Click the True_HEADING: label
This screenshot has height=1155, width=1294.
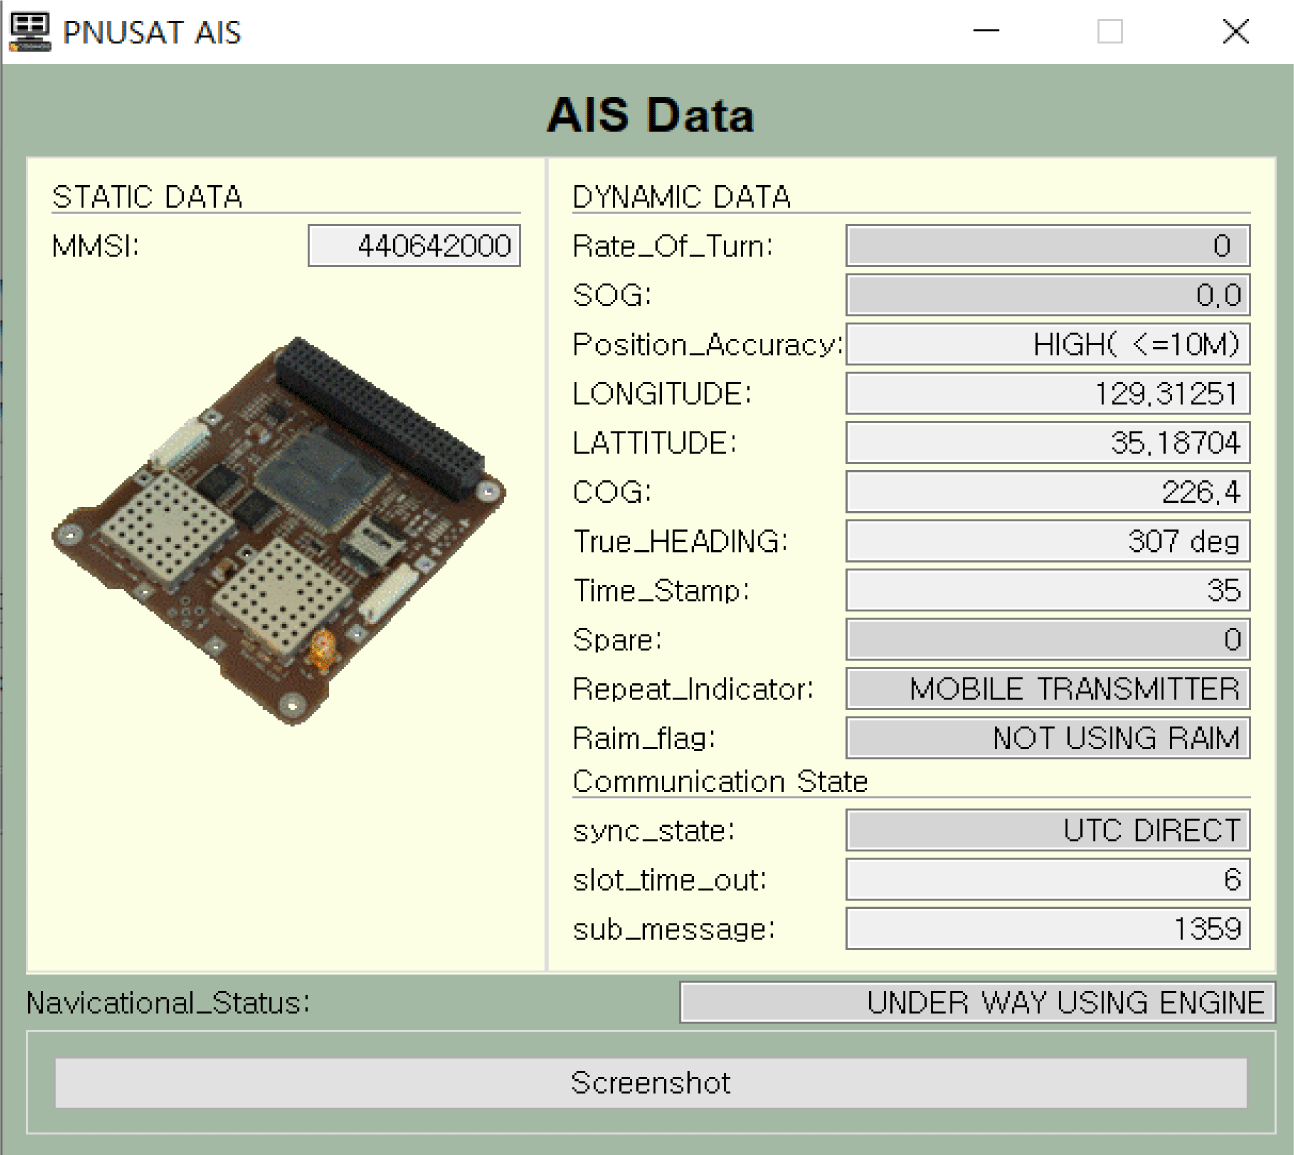coord(681,541)
